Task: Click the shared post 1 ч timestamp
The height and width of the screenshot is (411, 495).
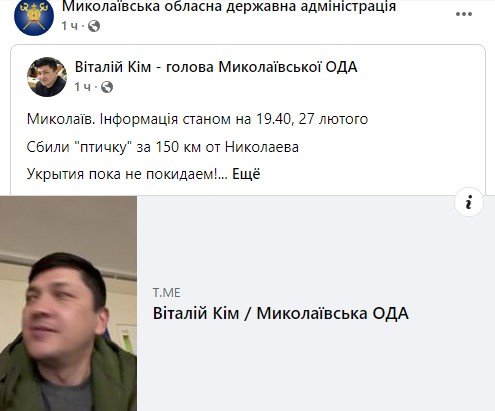Action: click(82, 87)
